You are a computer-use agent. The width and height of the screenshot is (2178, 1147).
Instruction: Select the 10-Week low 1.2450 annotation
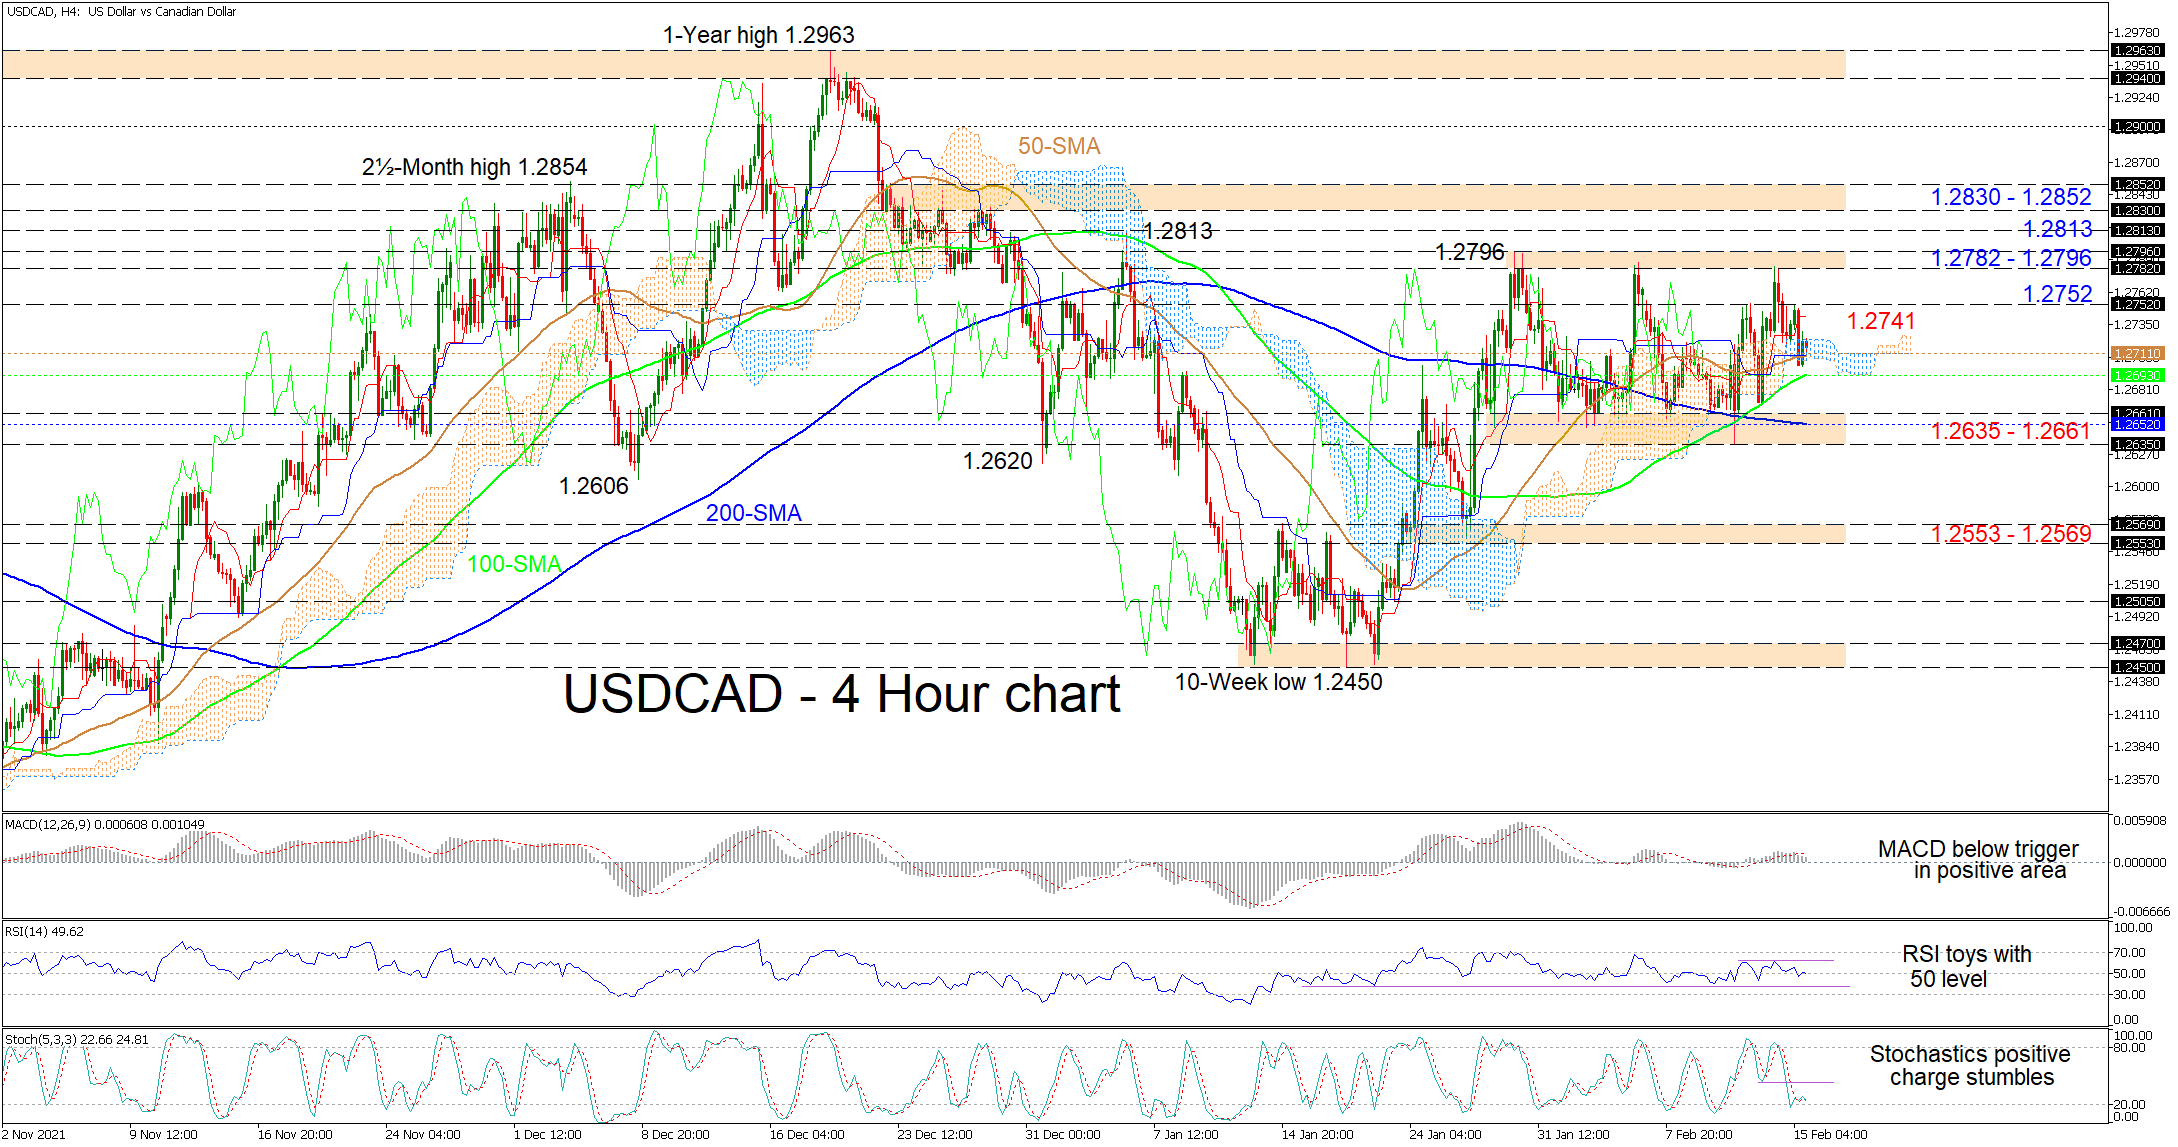(x=1278, y=682)
